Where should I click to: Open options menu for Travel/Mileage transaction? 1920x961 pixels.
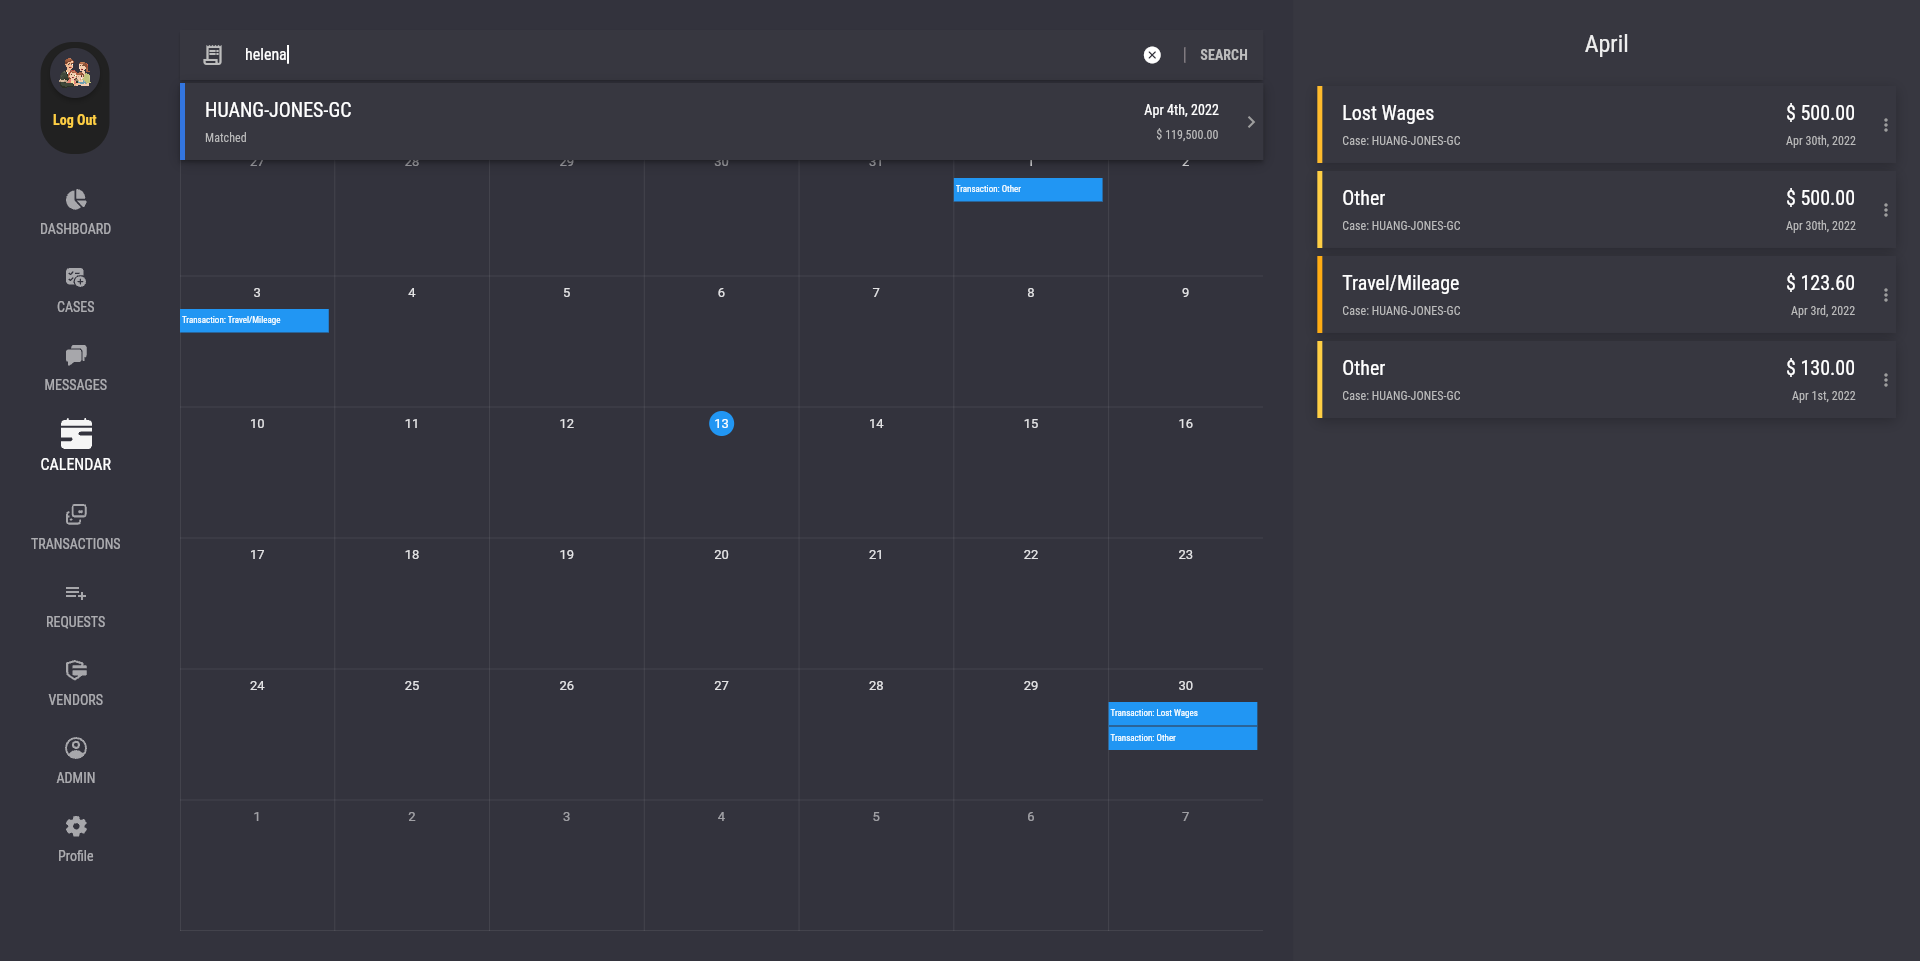pos(1885,295)
